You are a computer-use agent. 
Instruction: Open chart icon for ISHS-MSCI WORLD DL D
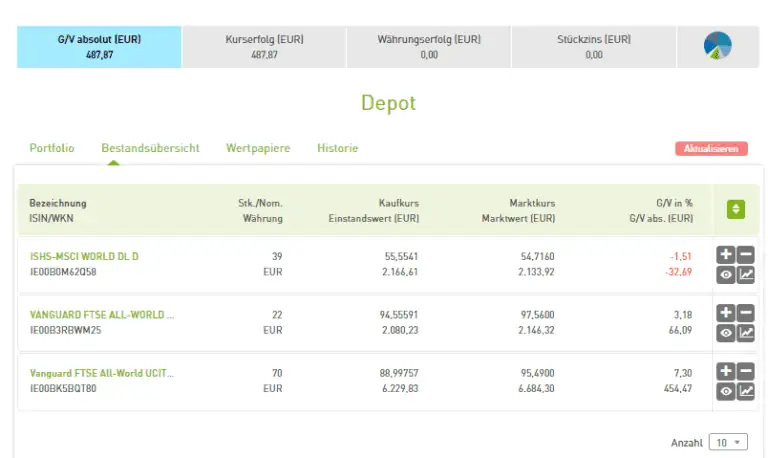[745, 275]
